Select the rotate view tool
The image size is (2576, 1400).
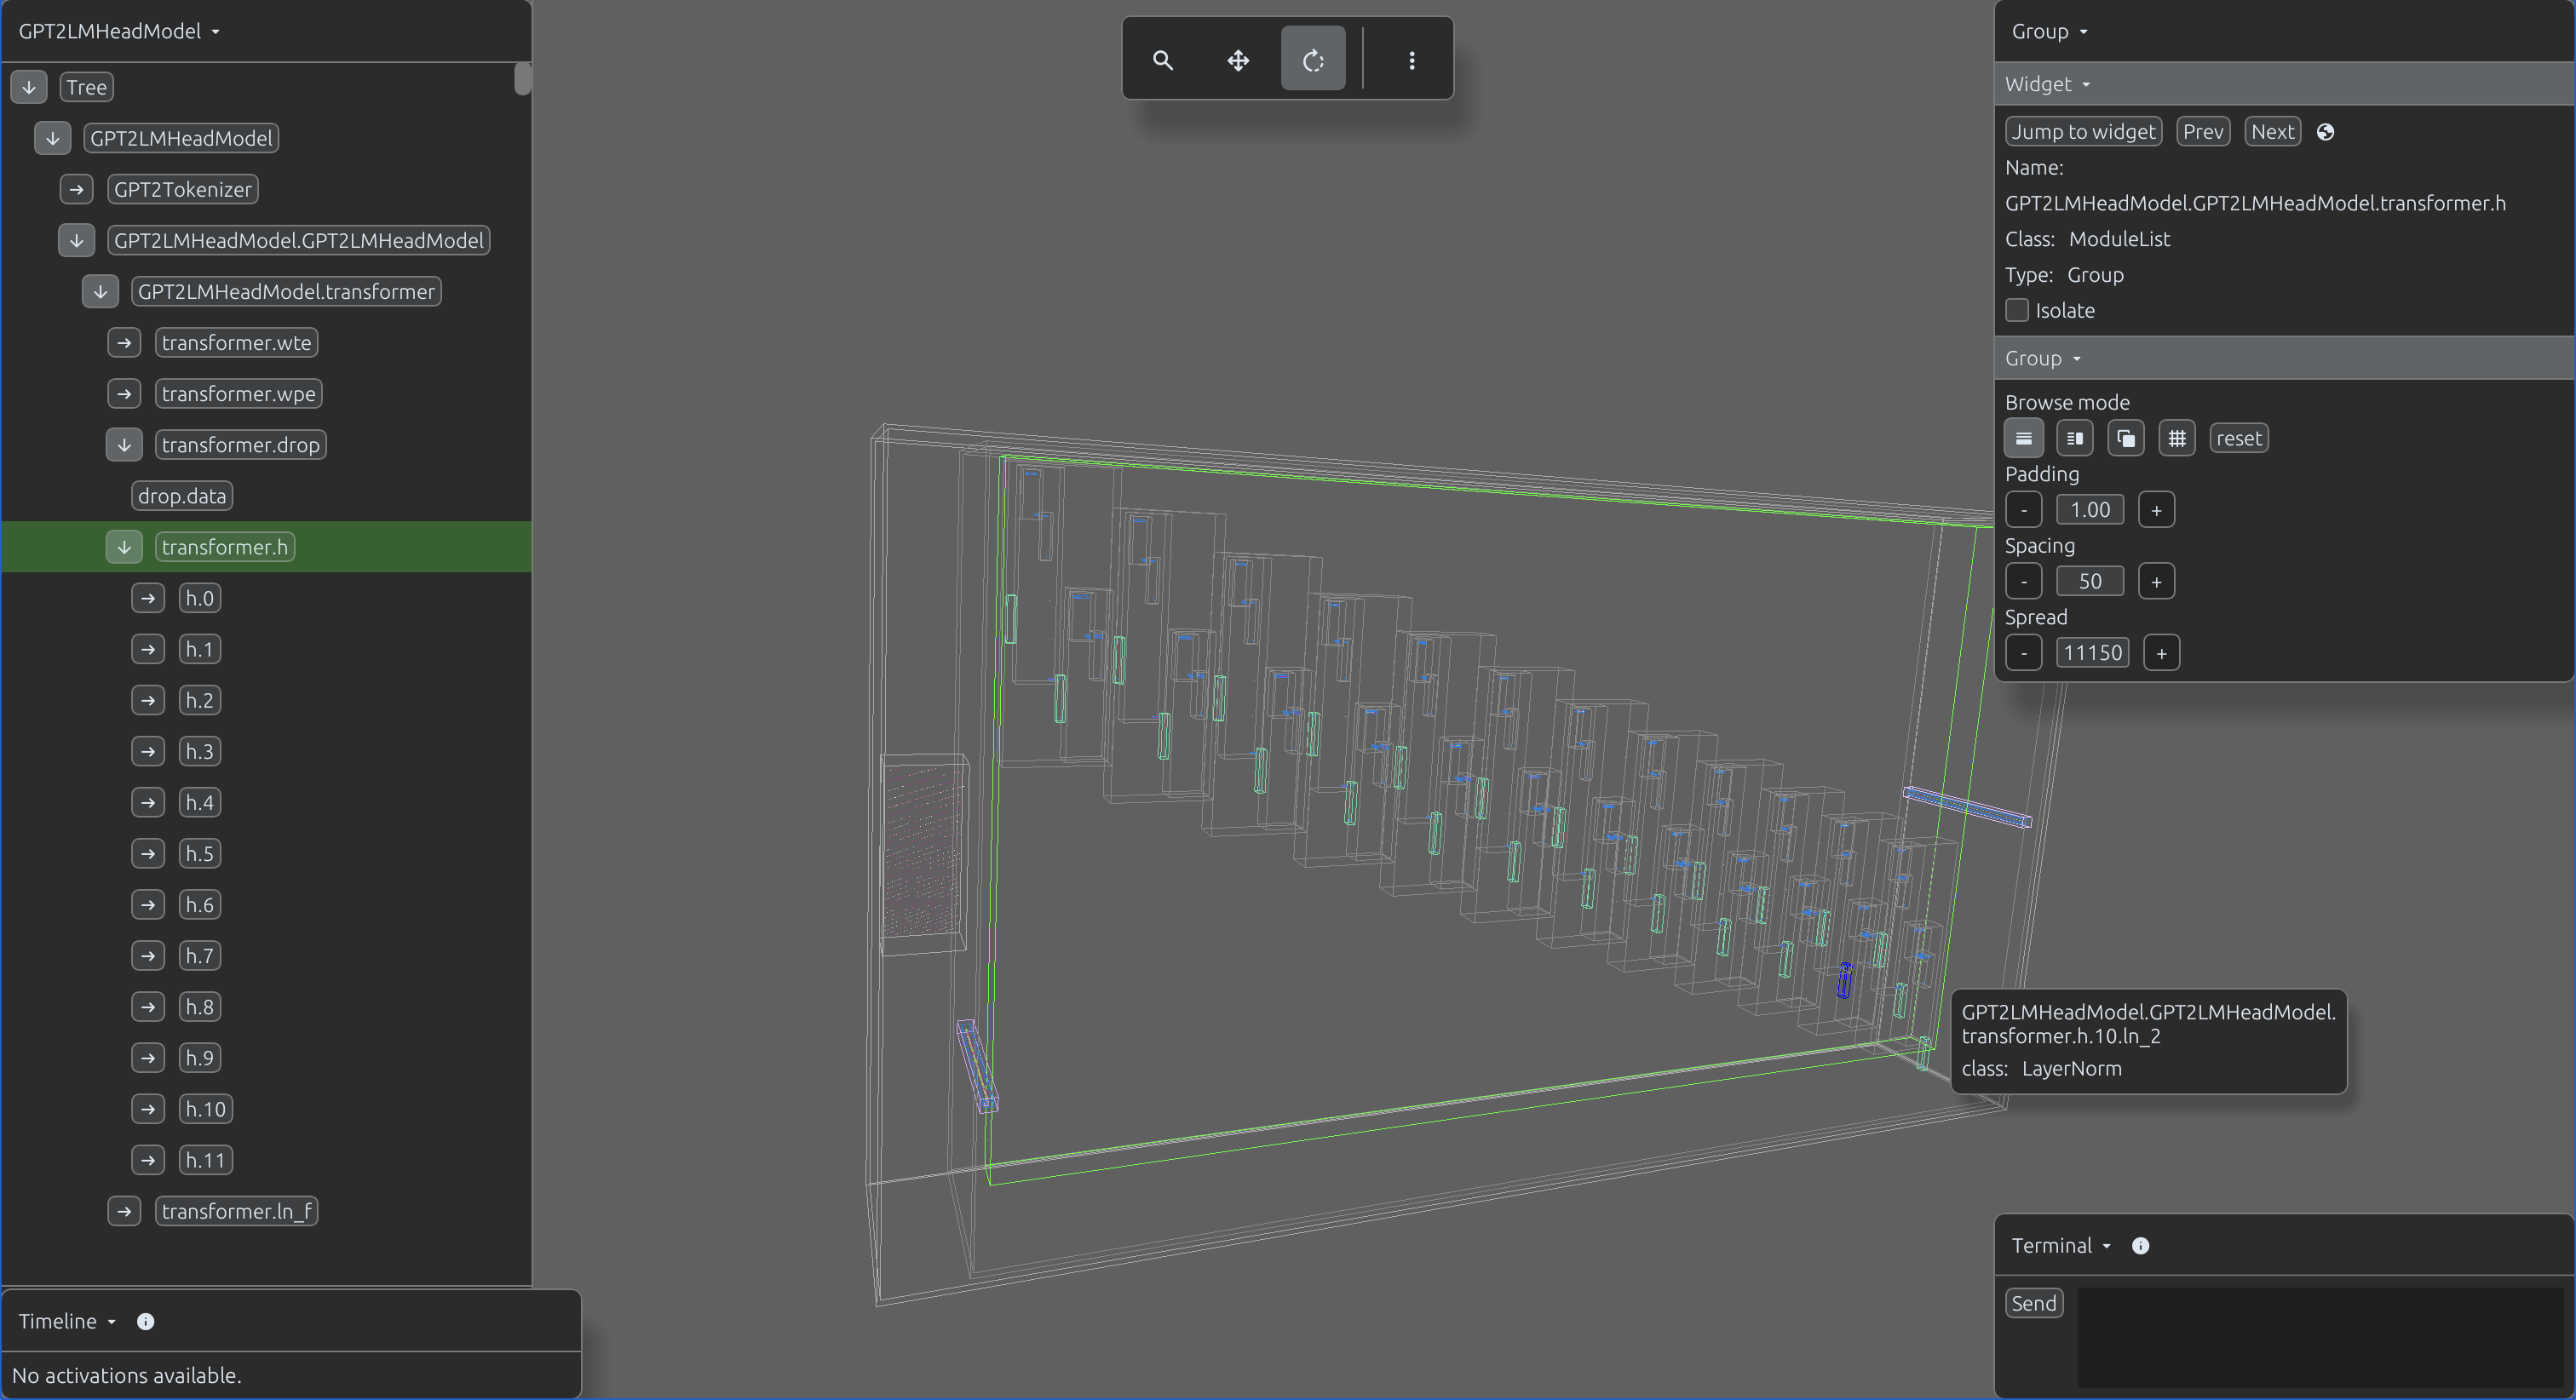pos(1313,60)
